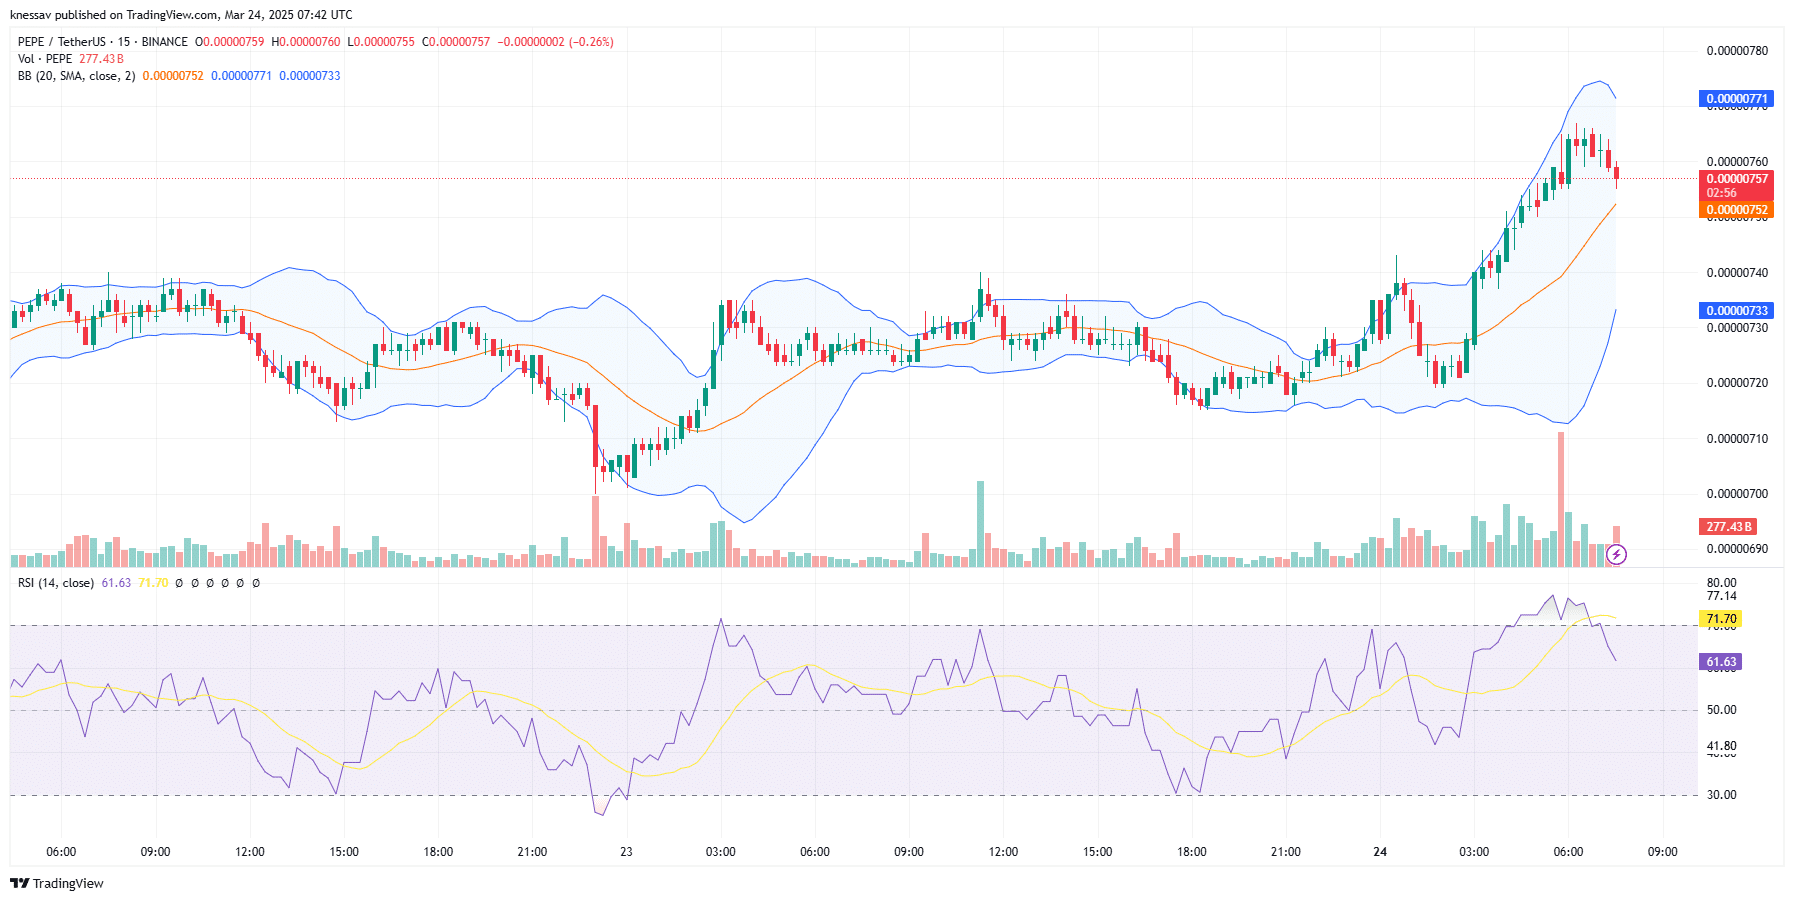Select the Vol · PEPE legend
Viewport: 1794px width, 901px height.
(x=45, y=59)
